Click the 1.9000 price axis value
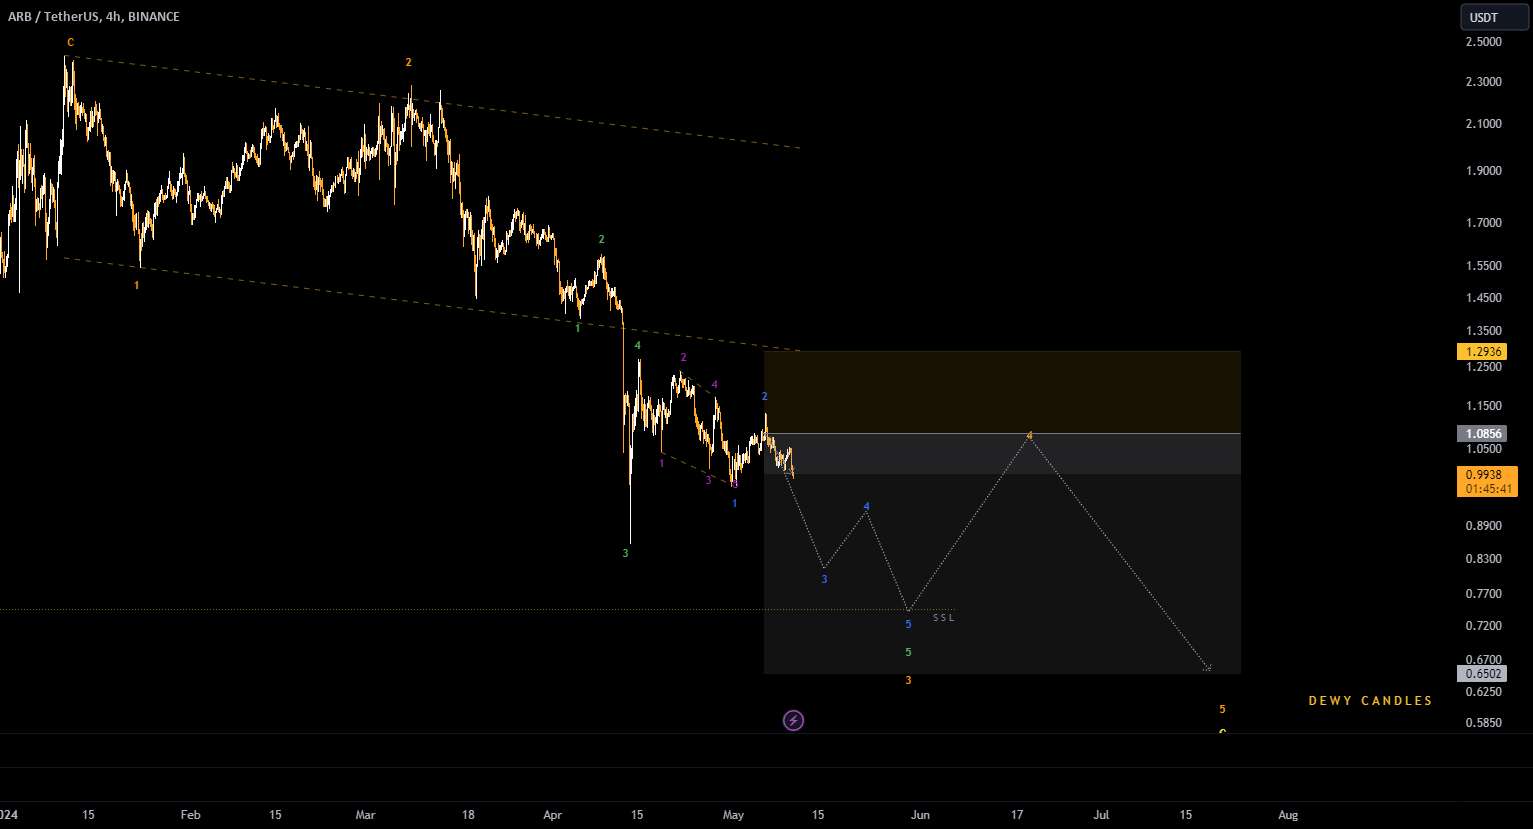The image size is (1533, 829). pyautogui.click(x=1484, y=171)
